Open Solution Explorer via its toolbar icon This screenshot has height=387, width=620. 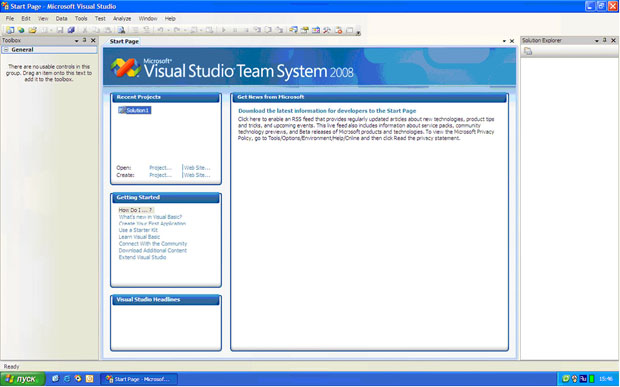[x=293, y=30]
